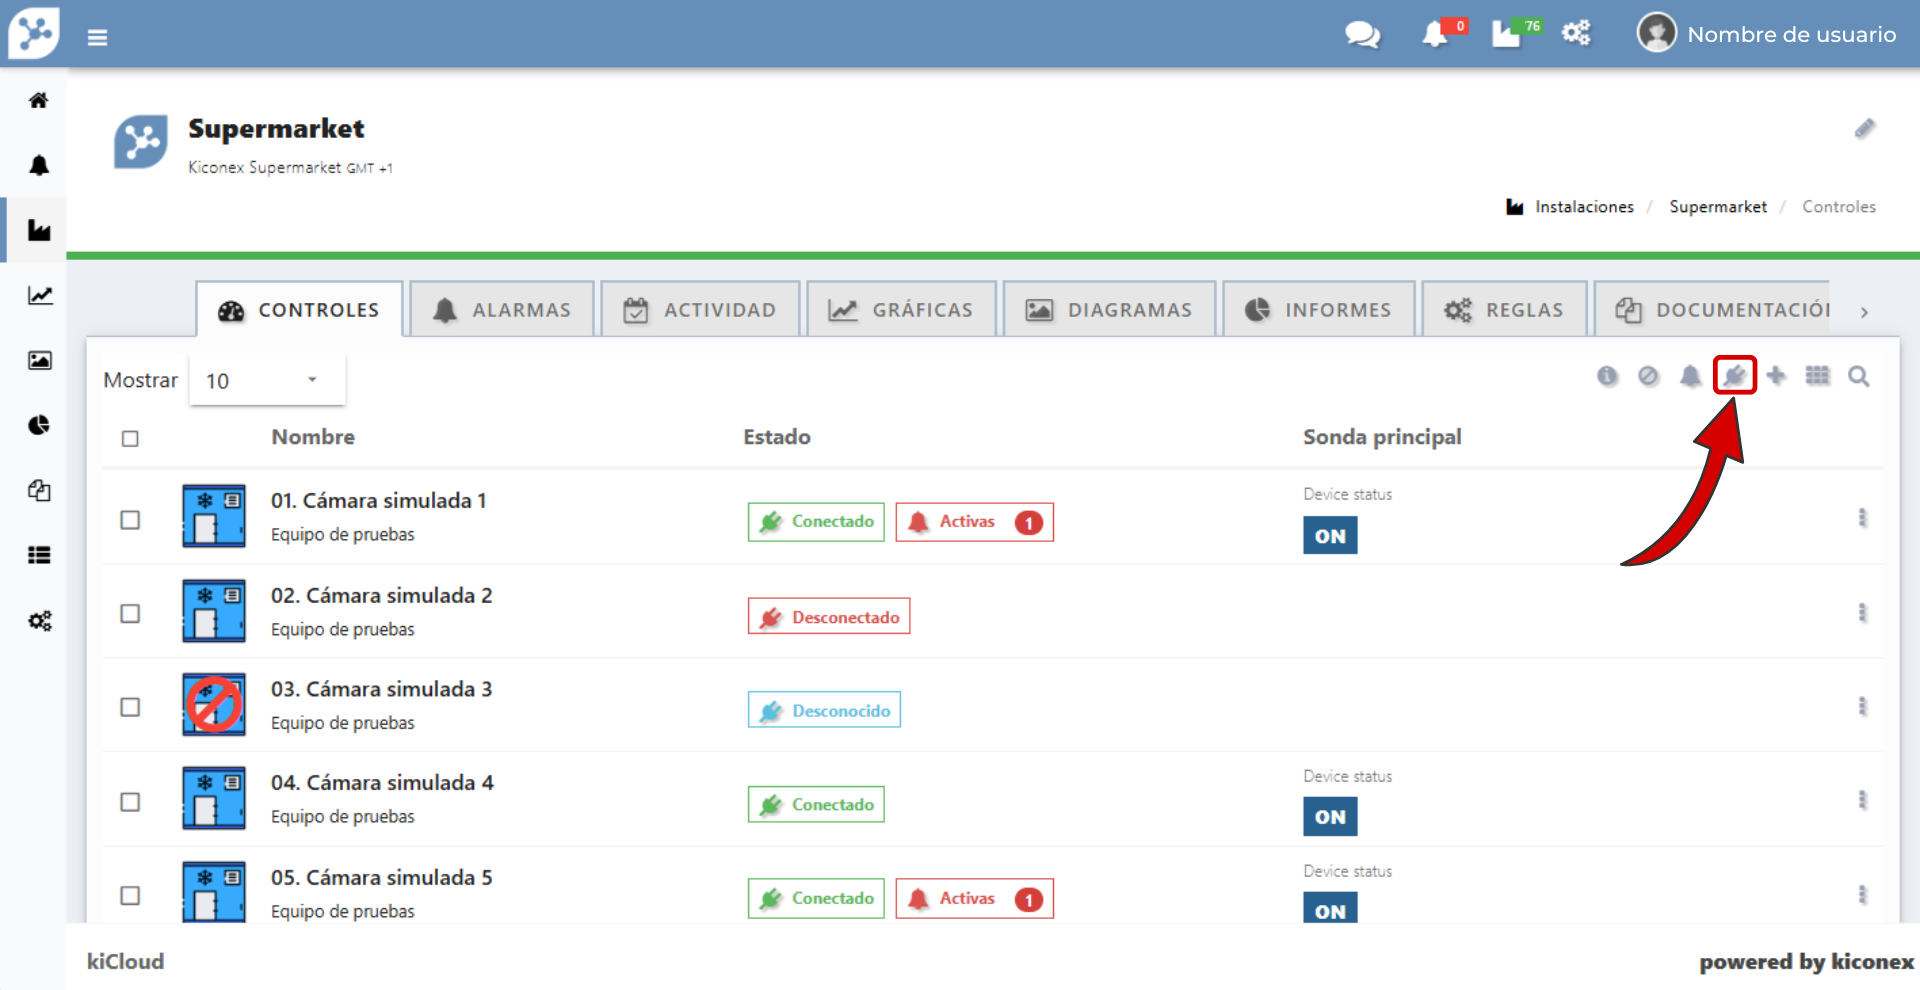
Task: Expand more tabs with the right chevron
Action: click(1864, 312)
